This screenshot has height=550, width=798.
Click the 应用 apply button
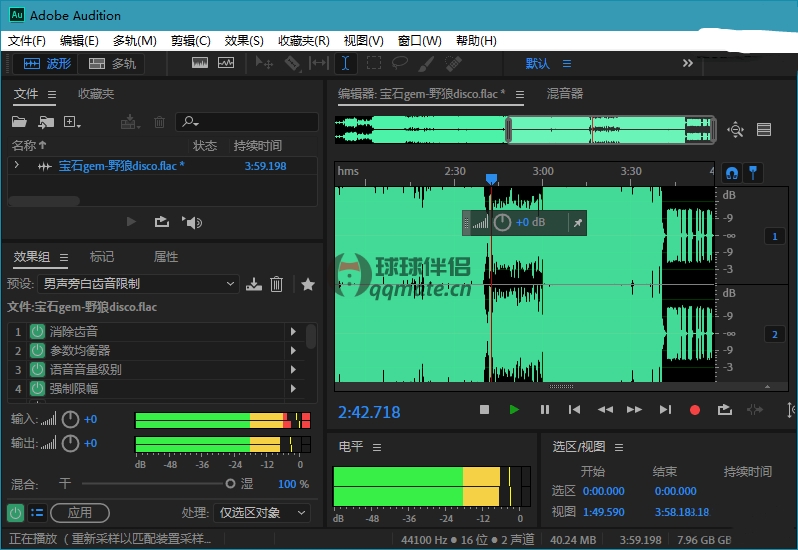(79, 512)
